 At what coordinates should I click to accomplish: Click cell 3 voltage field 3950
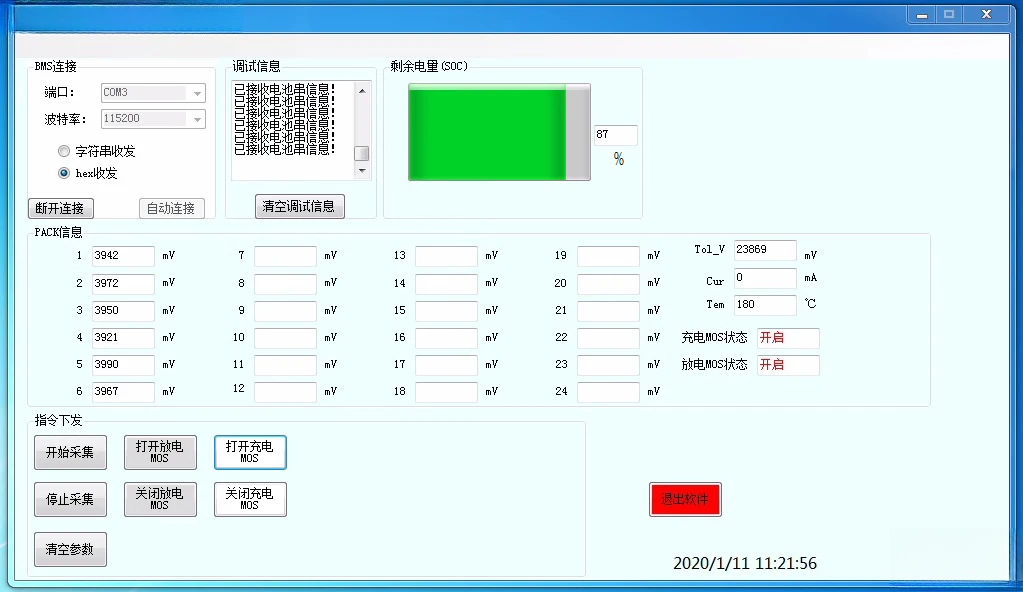123,311
